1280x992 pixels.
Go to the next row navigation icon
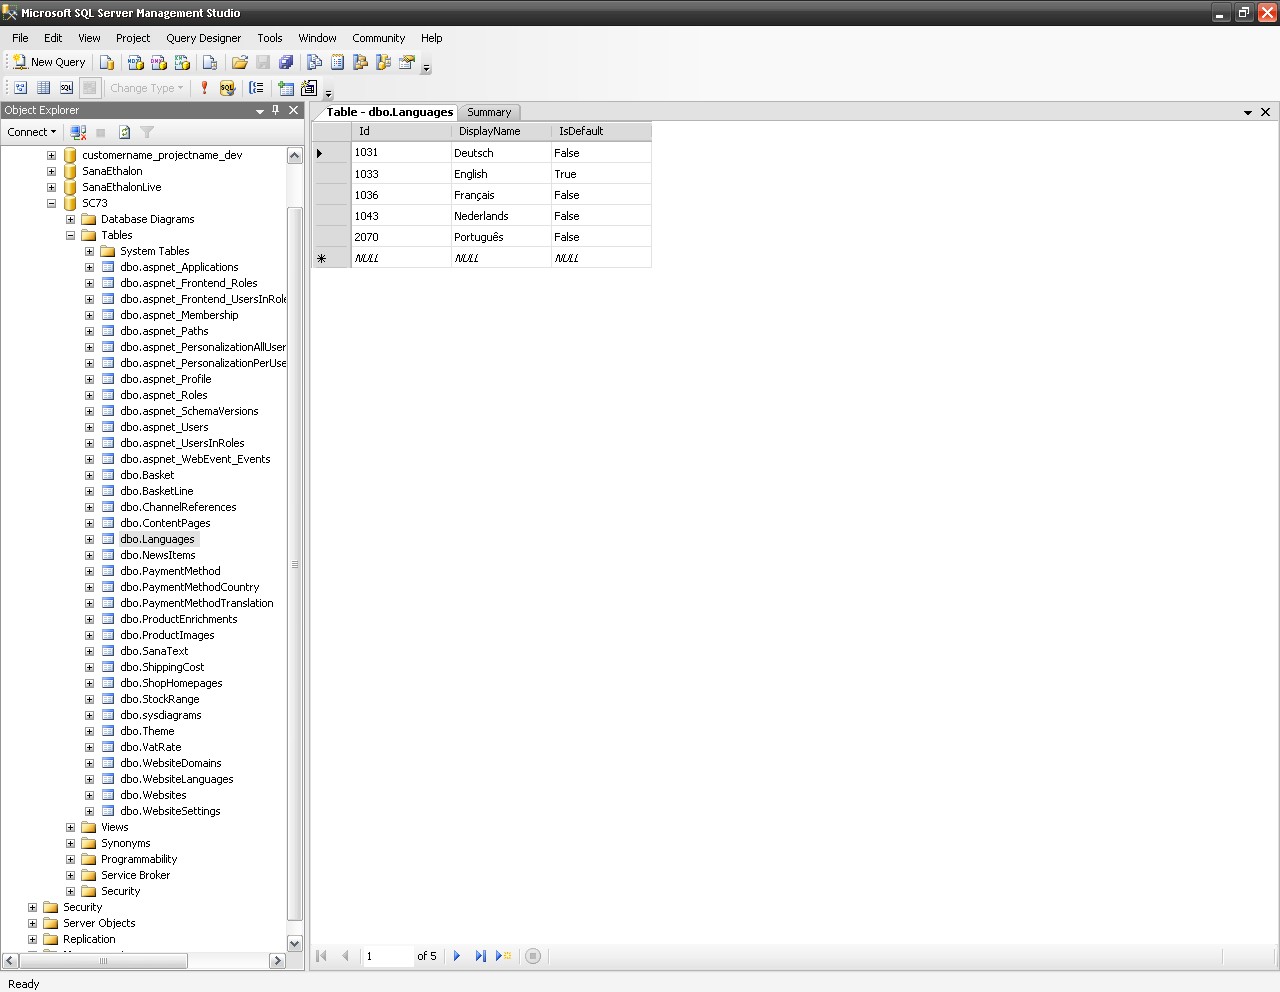click(457, 956)
